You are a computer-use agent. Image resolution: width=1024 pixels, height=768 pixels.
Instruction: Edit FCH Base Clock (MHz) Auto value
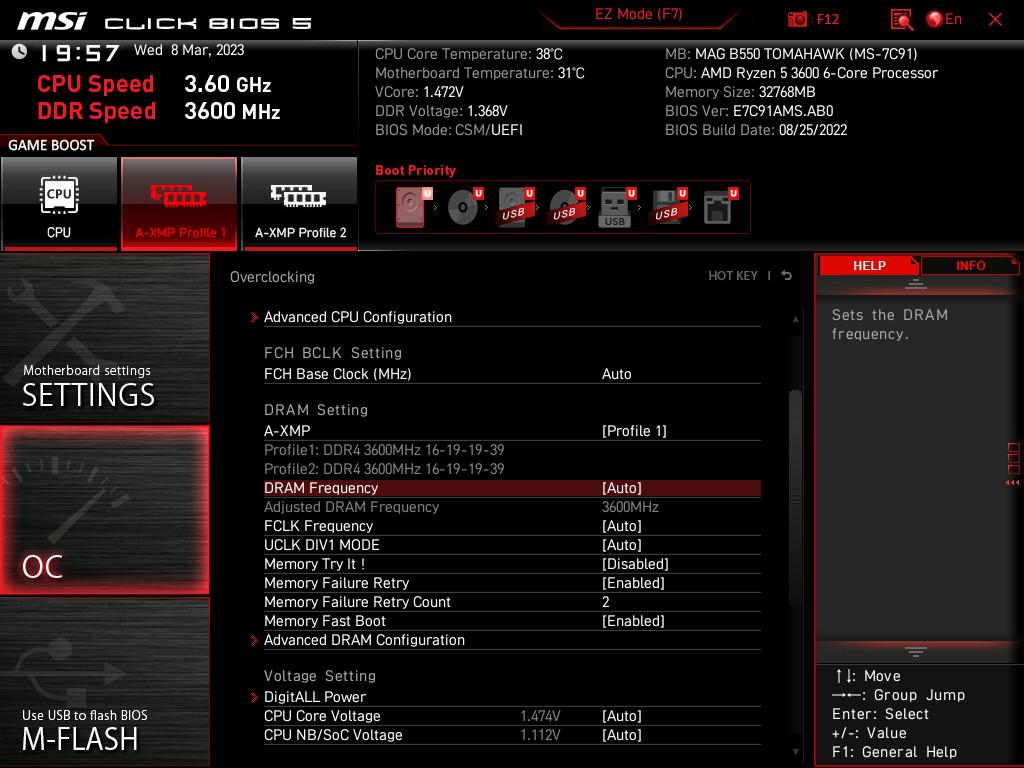point(616,374)
